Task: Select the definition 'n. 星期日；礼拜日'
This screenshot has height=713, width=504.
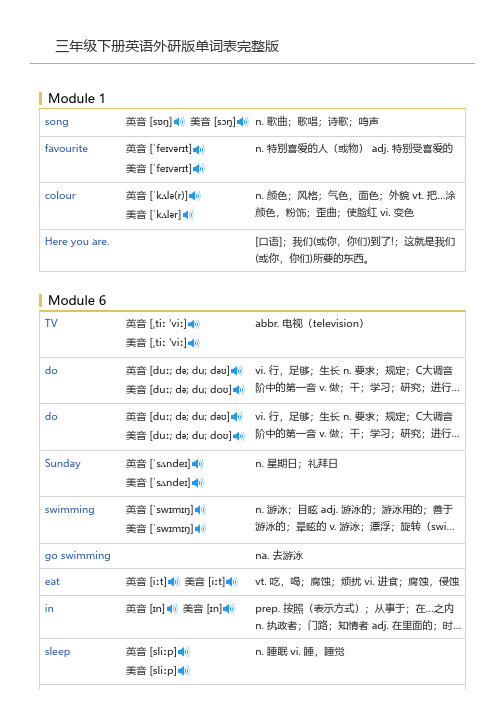Action: click(296, 464)
